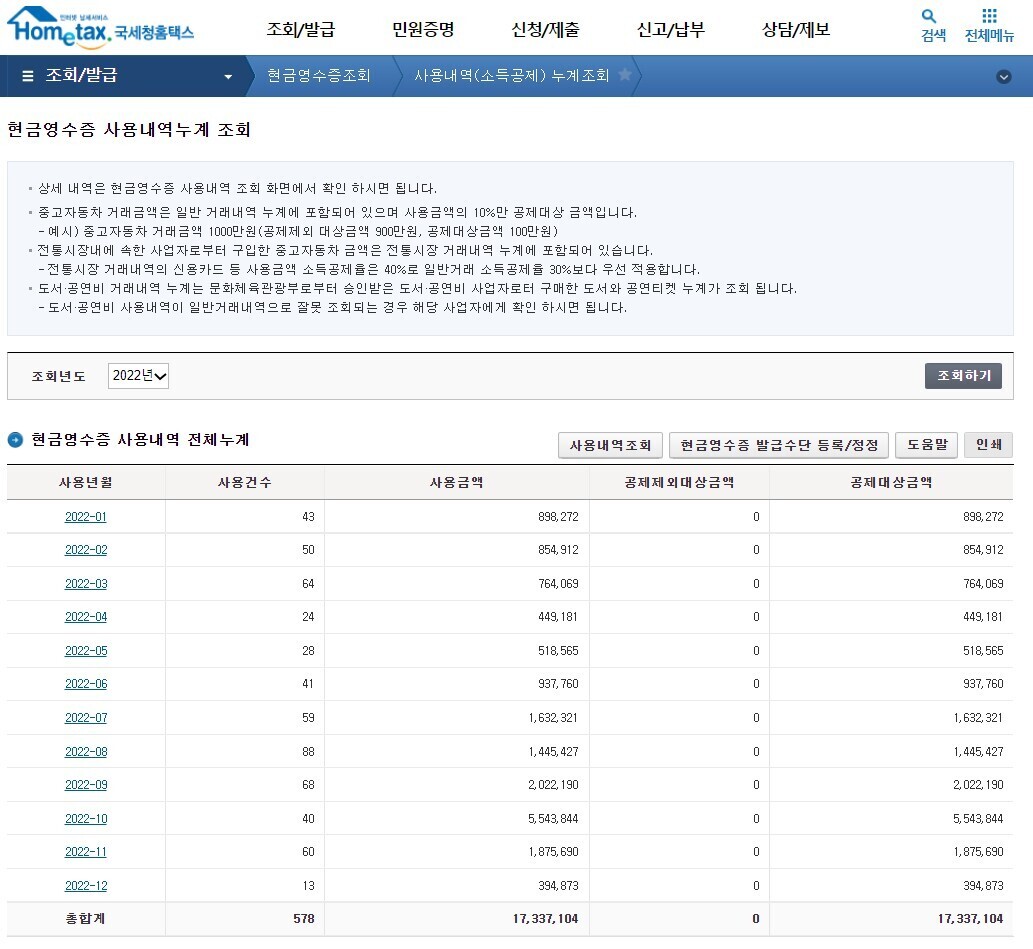The width and height of the screenshot is (1033, 949).
Task: Open the 검색 search icon
Action: point(929,24)
